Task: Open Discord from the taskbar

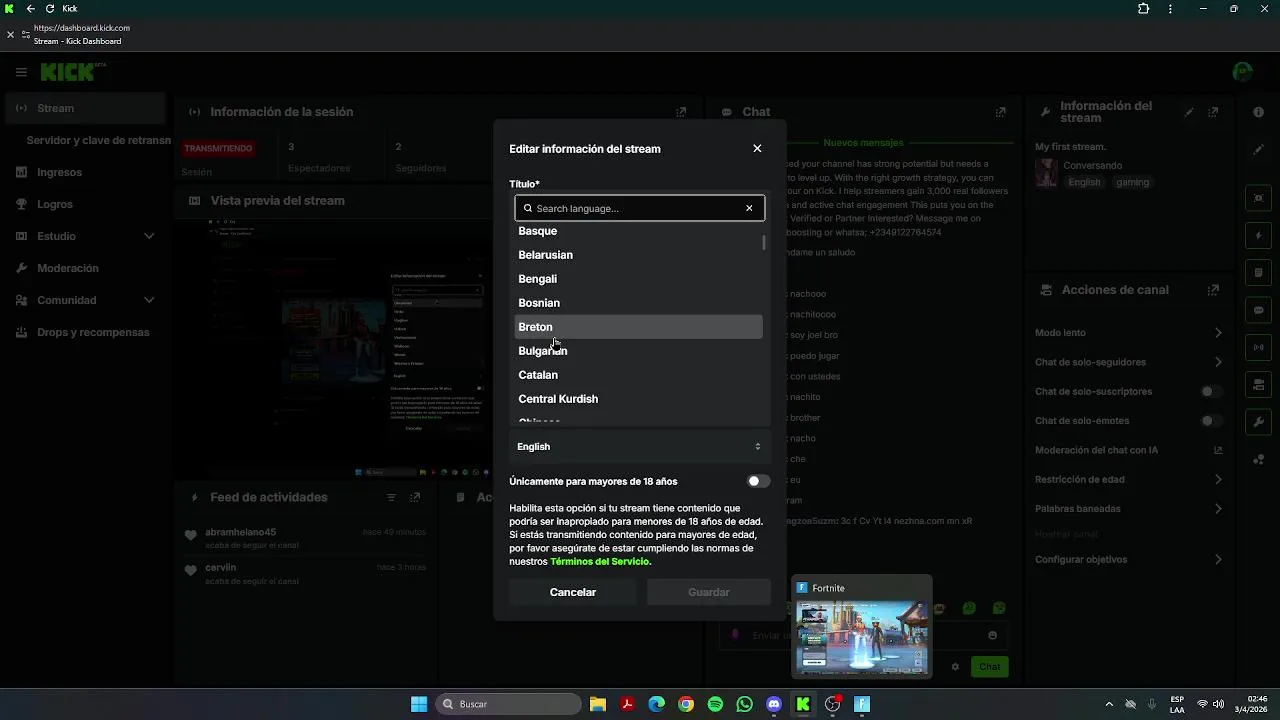Action: point(774,704)
